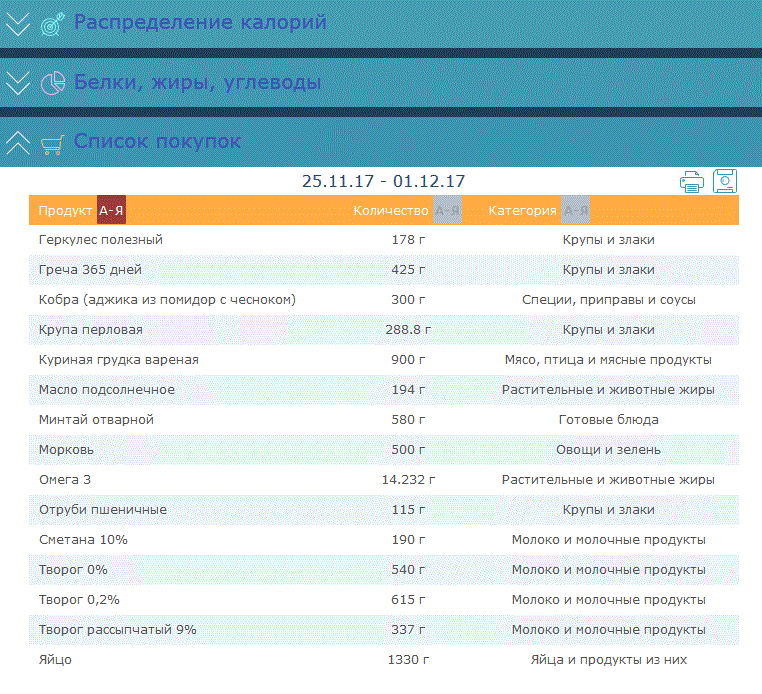Viewport: 762px width, 694px height.
Task: Open the Белки, жиры, углеводы heading
Action: click(197, 82)
